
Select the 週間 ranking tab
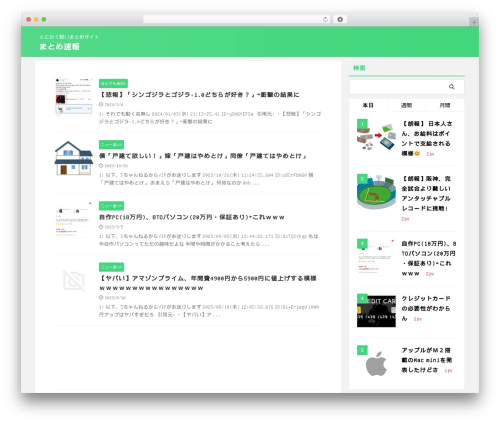(406, 105)
